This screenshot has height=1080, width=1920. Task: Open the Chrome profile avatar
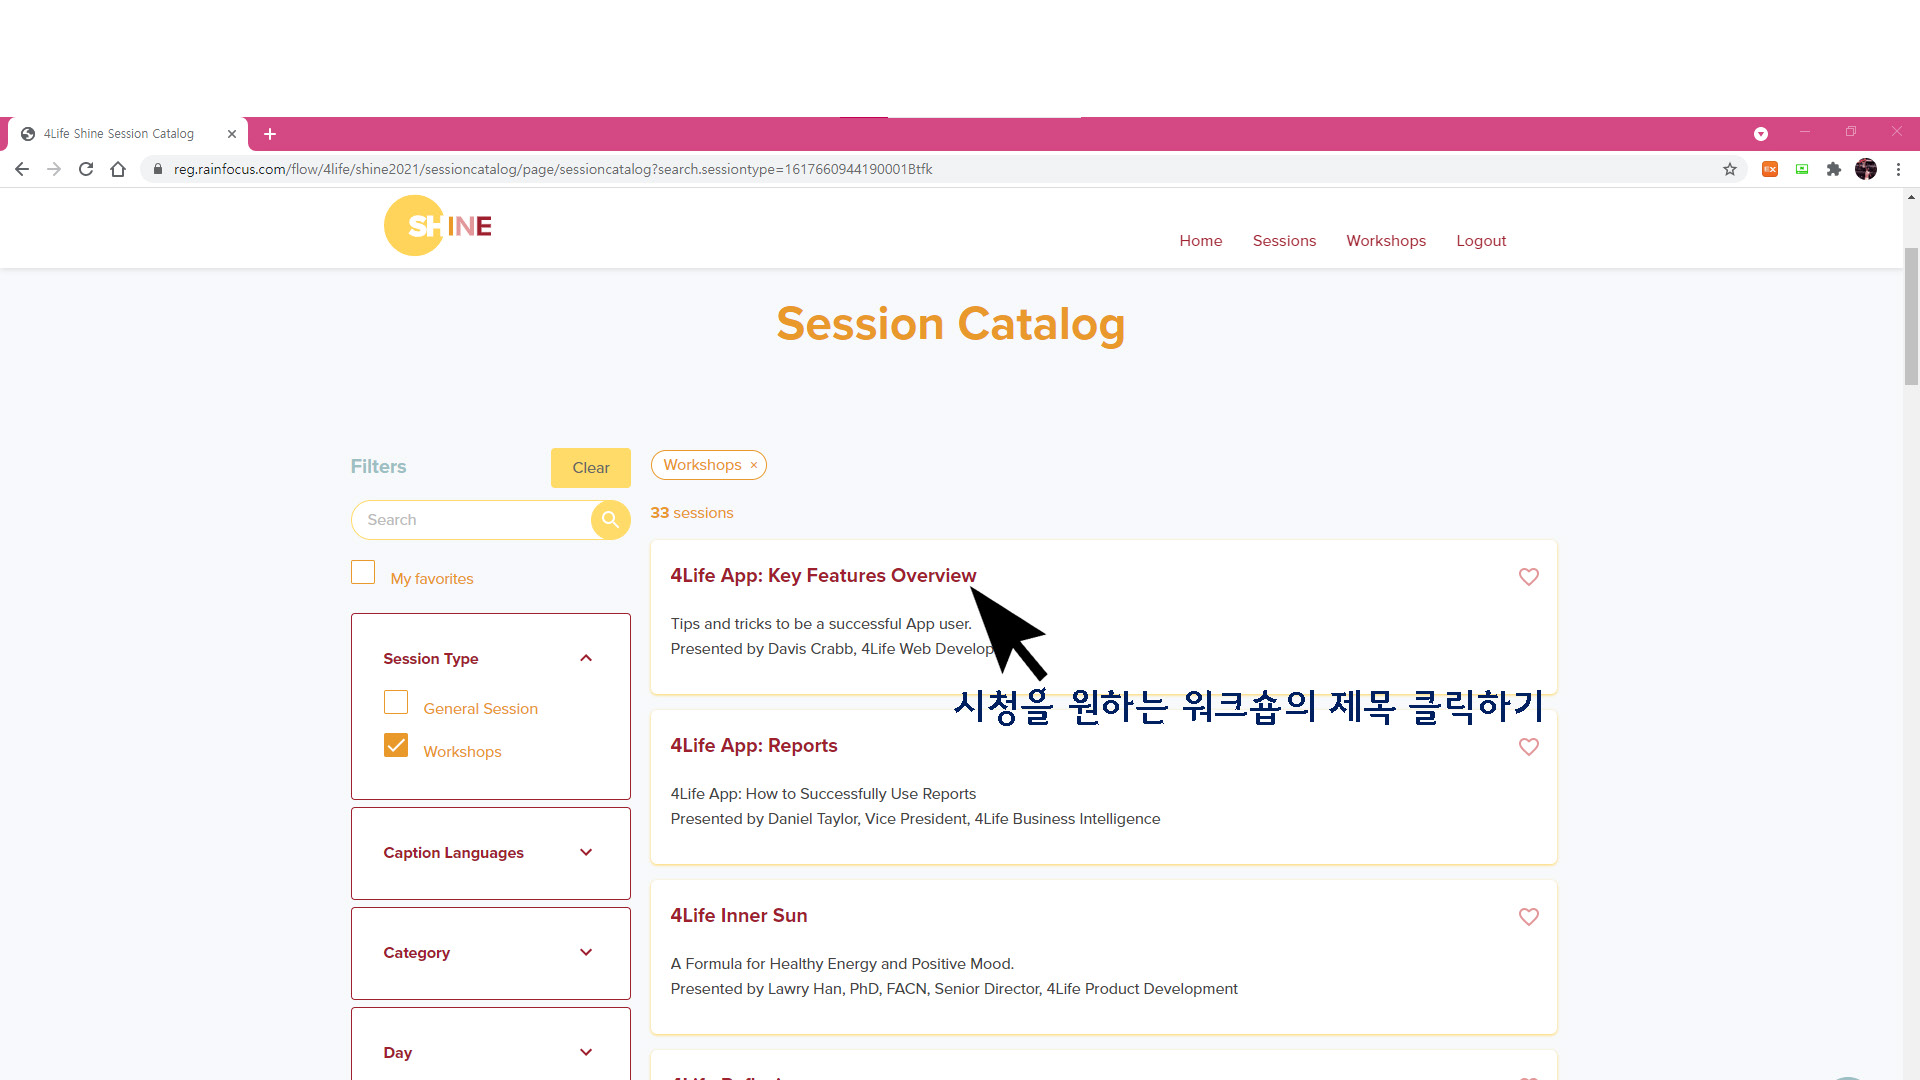tap(1866, 169)
